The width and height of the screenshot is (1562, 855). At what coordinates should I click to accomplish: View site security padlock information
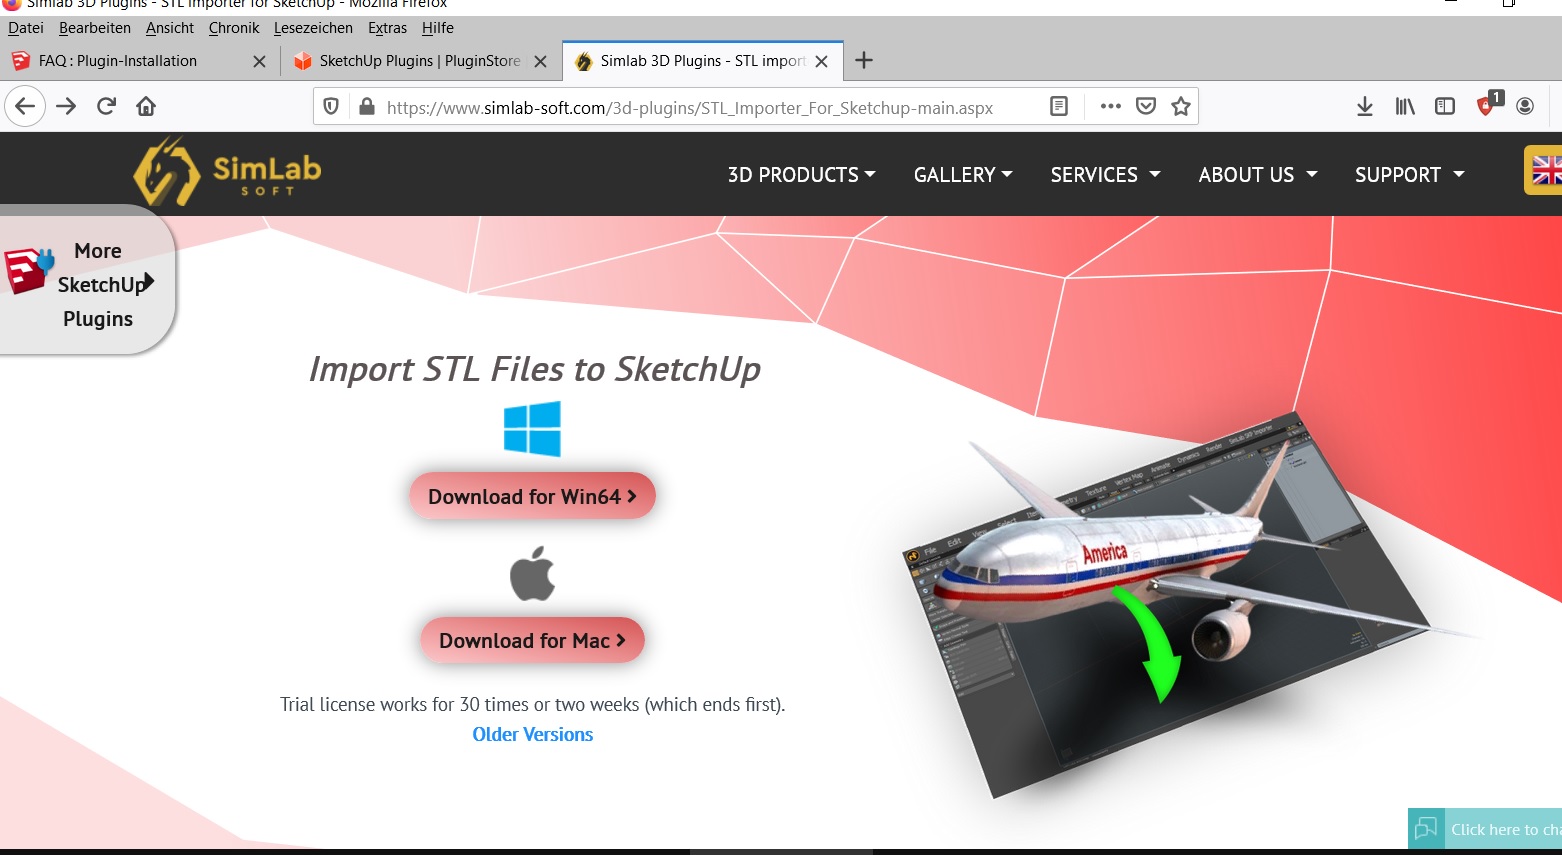(366, 106)
